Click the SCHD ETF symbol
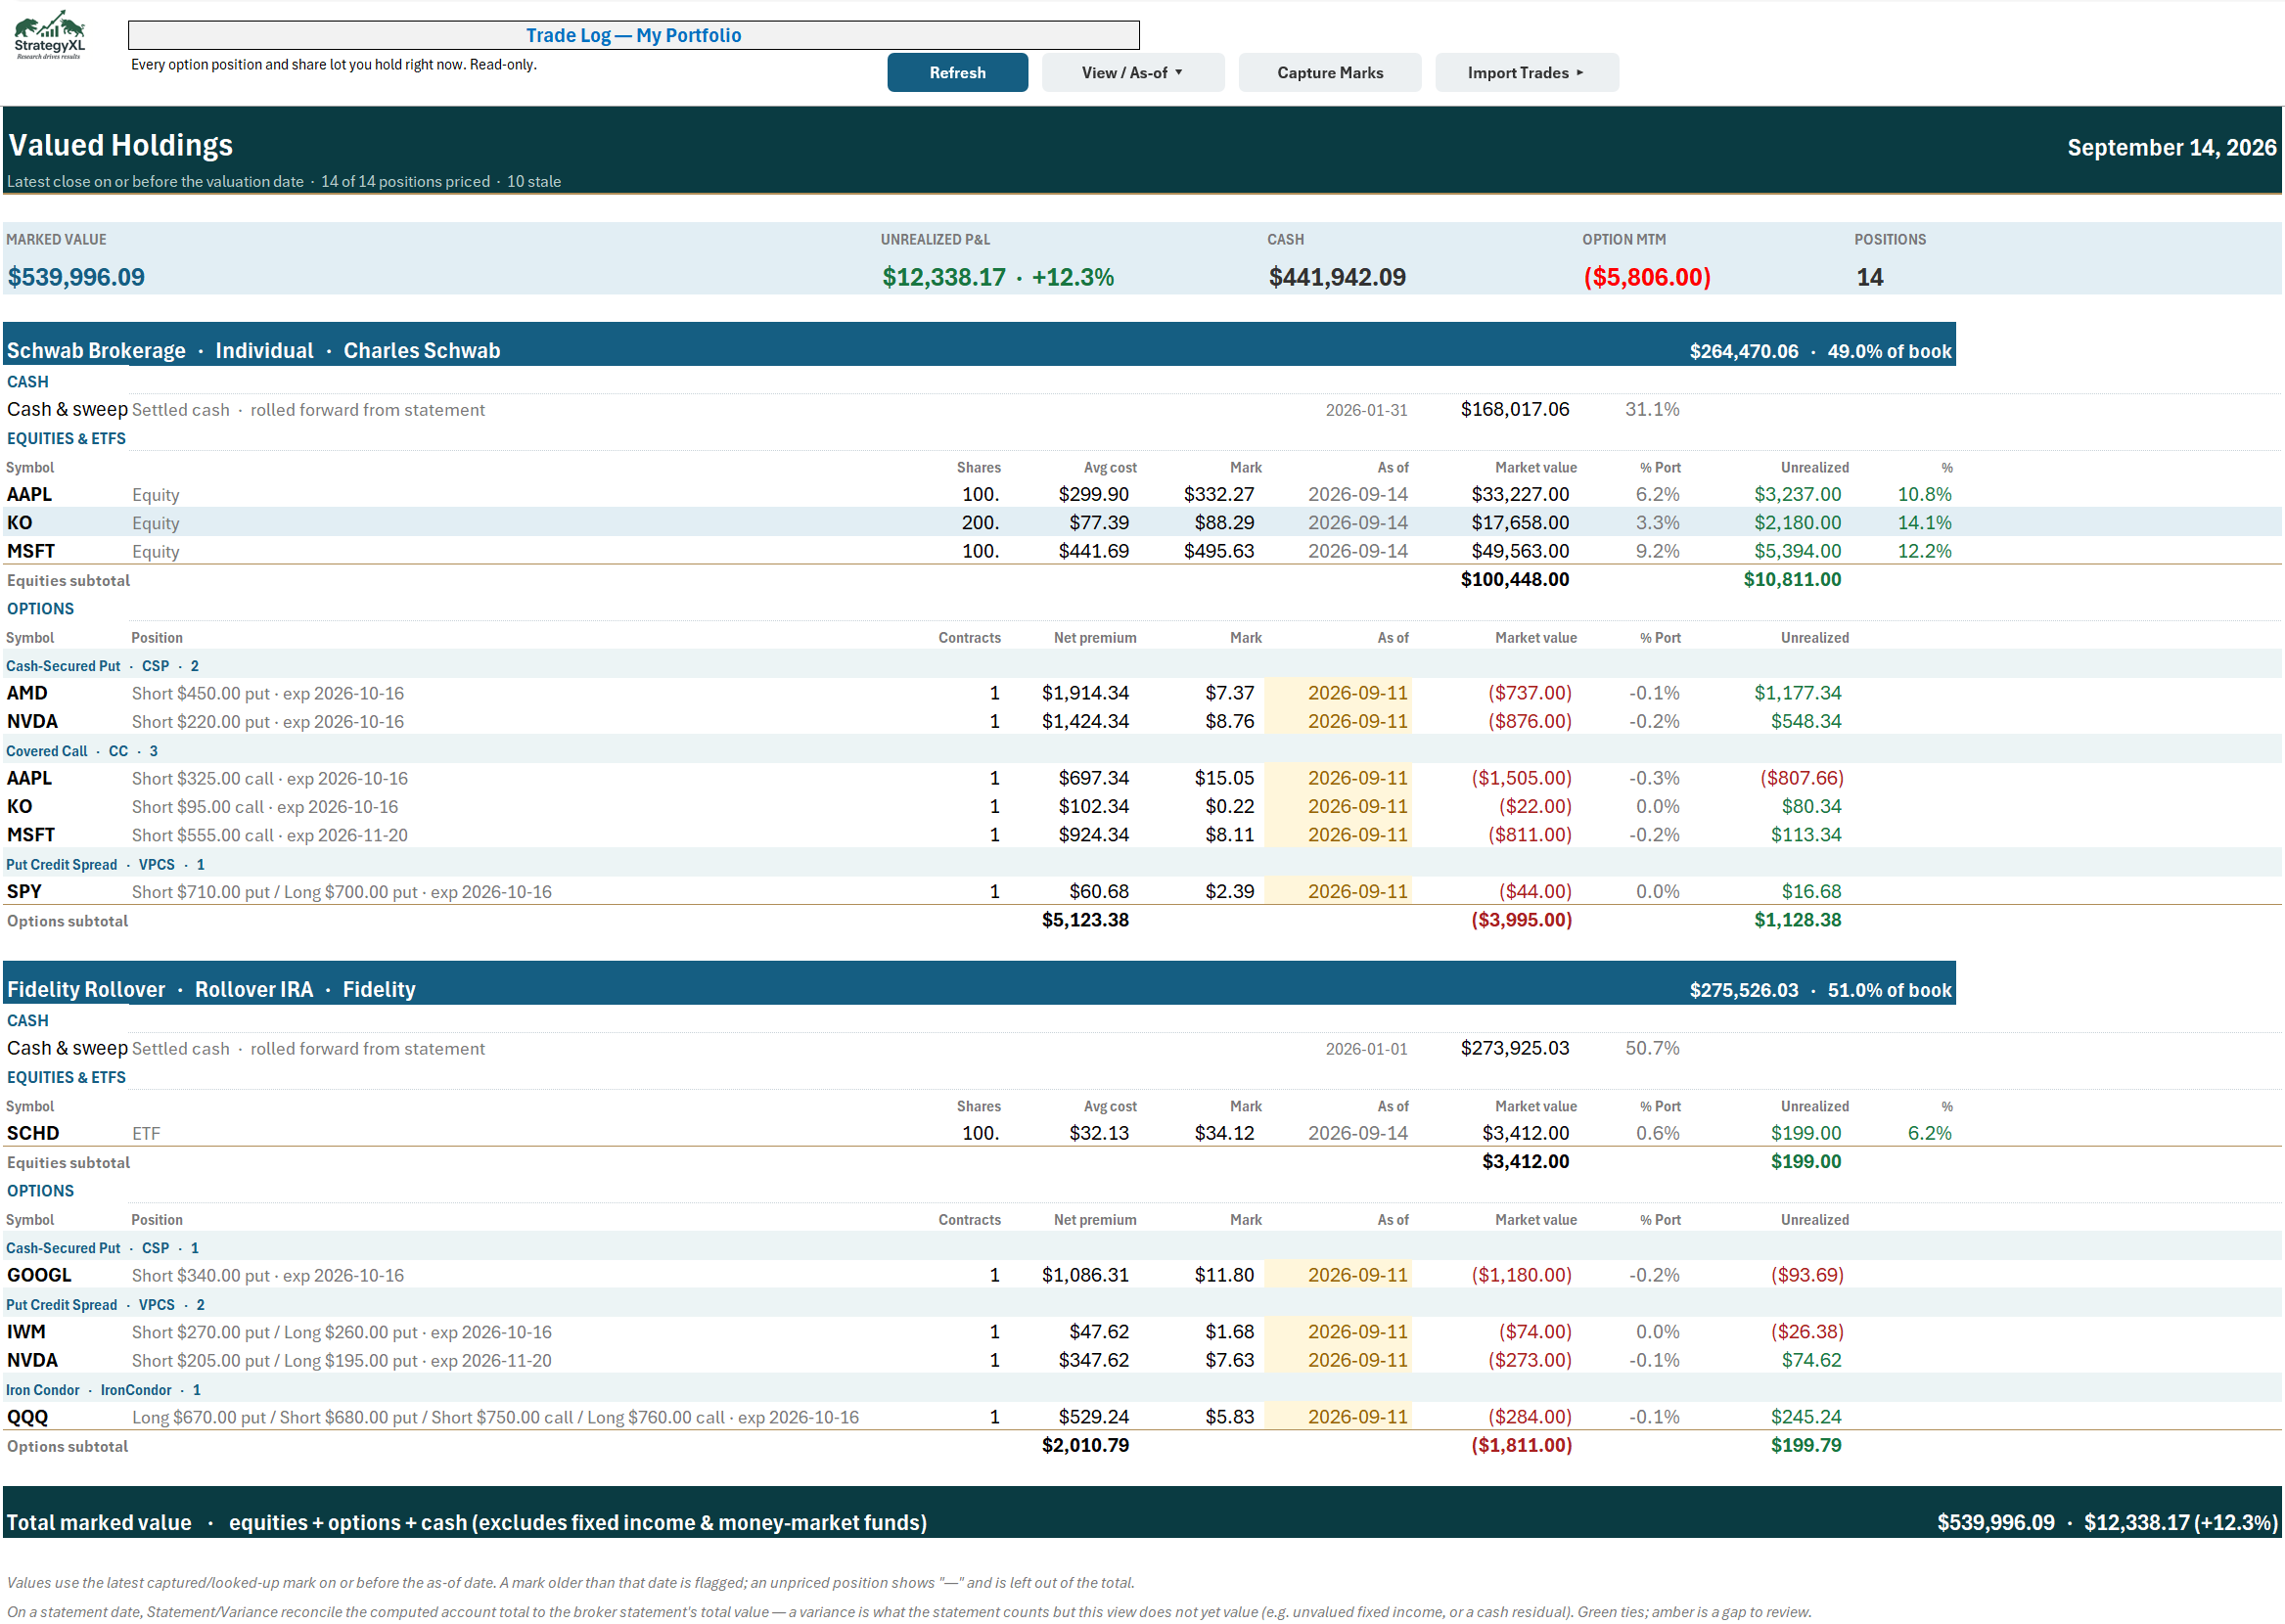 tap(33, 1133)
